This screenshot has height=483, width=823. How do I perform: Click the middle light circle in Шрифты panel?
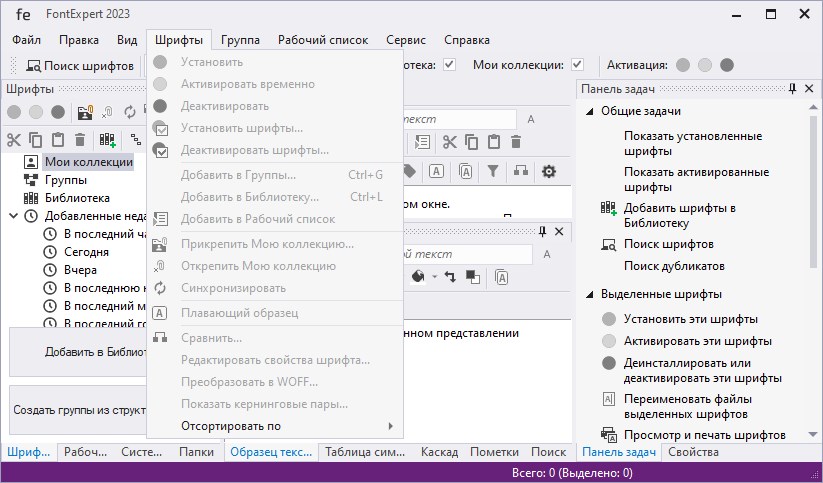coord(36,112)
